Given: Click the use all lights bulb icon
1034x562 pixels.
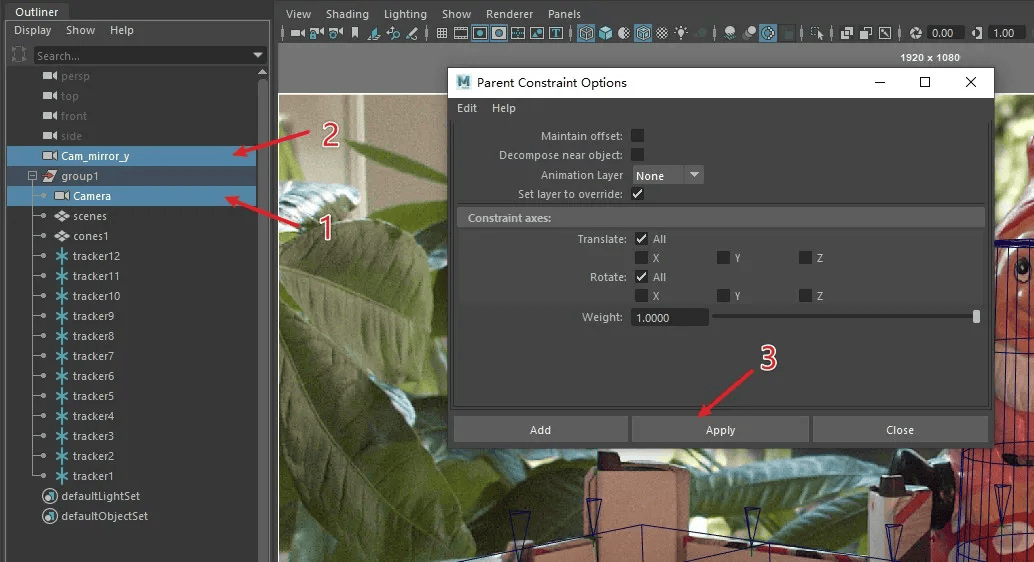Looking at the screenshot, I should 681,33.
